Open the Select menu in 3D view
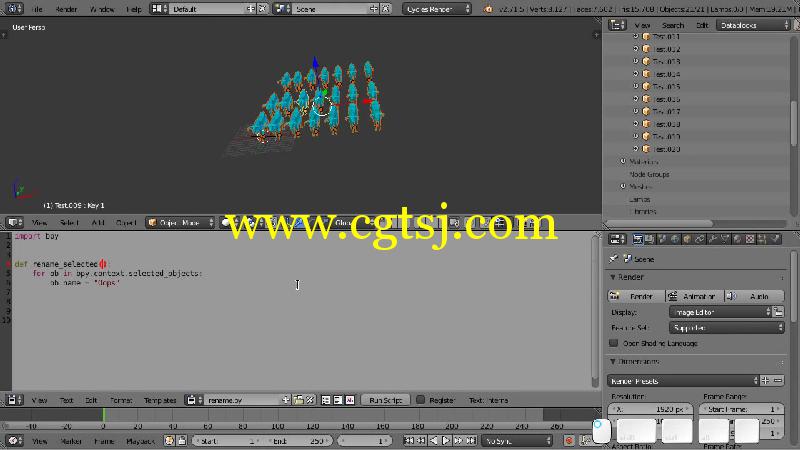The width and height of the screenshot is (800, 450). click(69, 222)
